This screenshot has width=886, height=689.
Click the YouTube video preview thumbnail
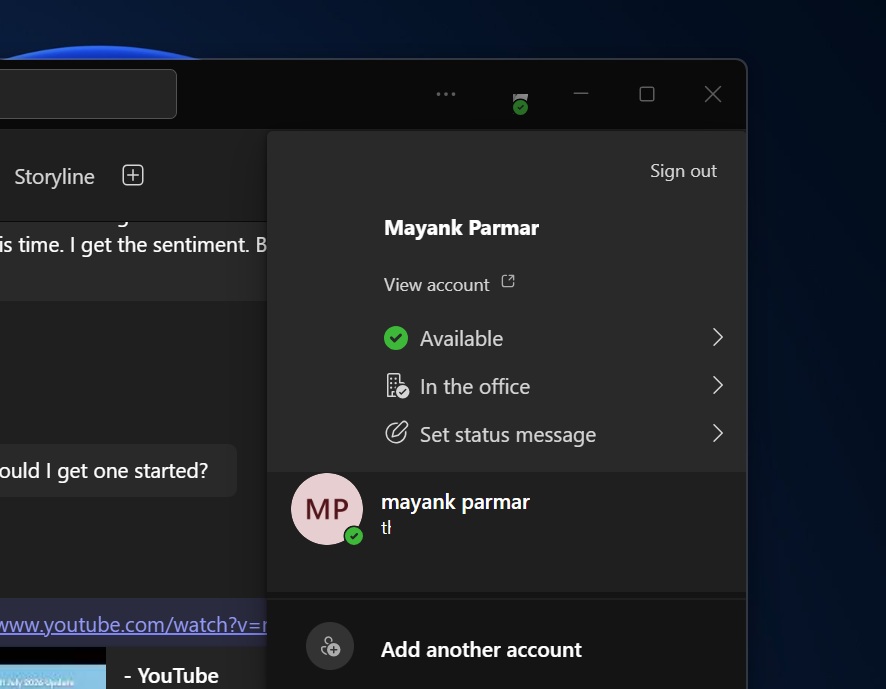tap(53, 668)
